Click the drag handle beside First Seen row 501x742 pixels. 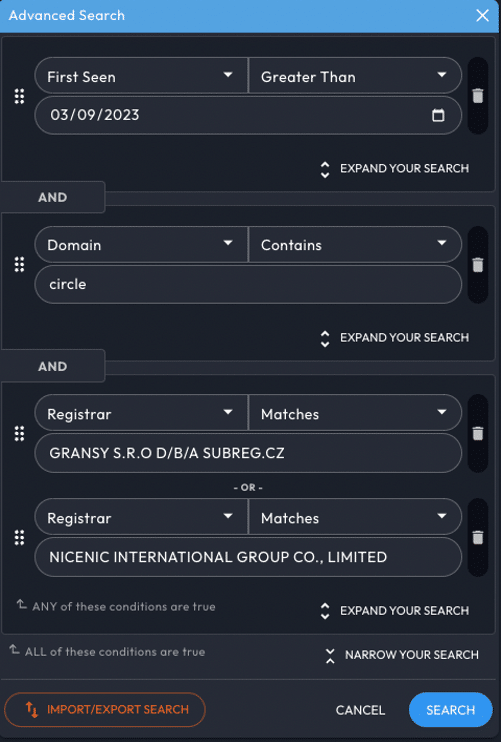(x=19, y=96)
